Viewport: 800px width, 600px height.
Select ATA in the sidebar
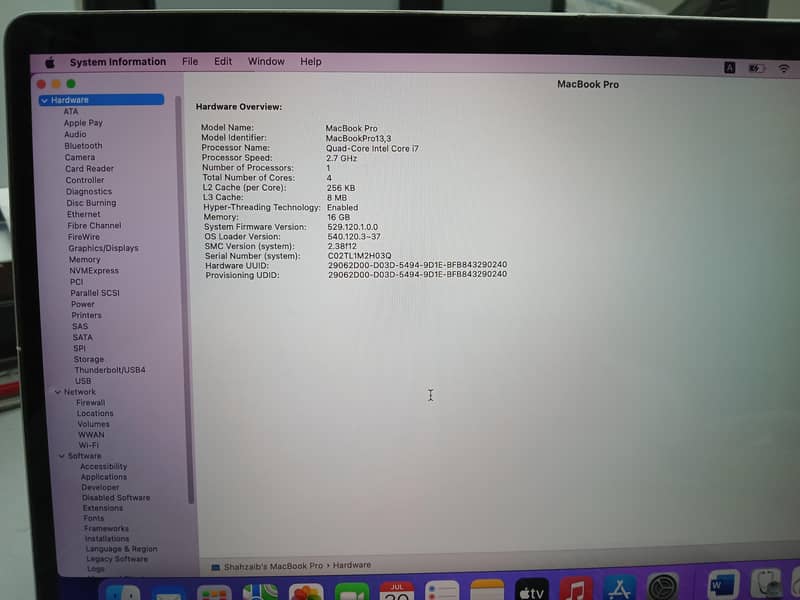pos(71,111)
